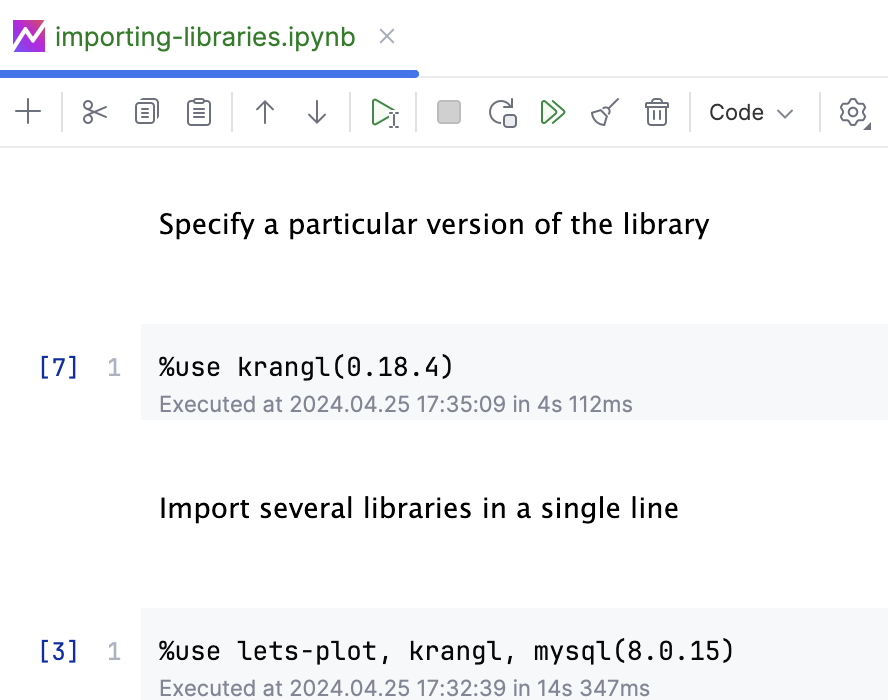Screen dimensions: 888x700
Task: Stop kernel execution
Action: (x=448, y=112)
